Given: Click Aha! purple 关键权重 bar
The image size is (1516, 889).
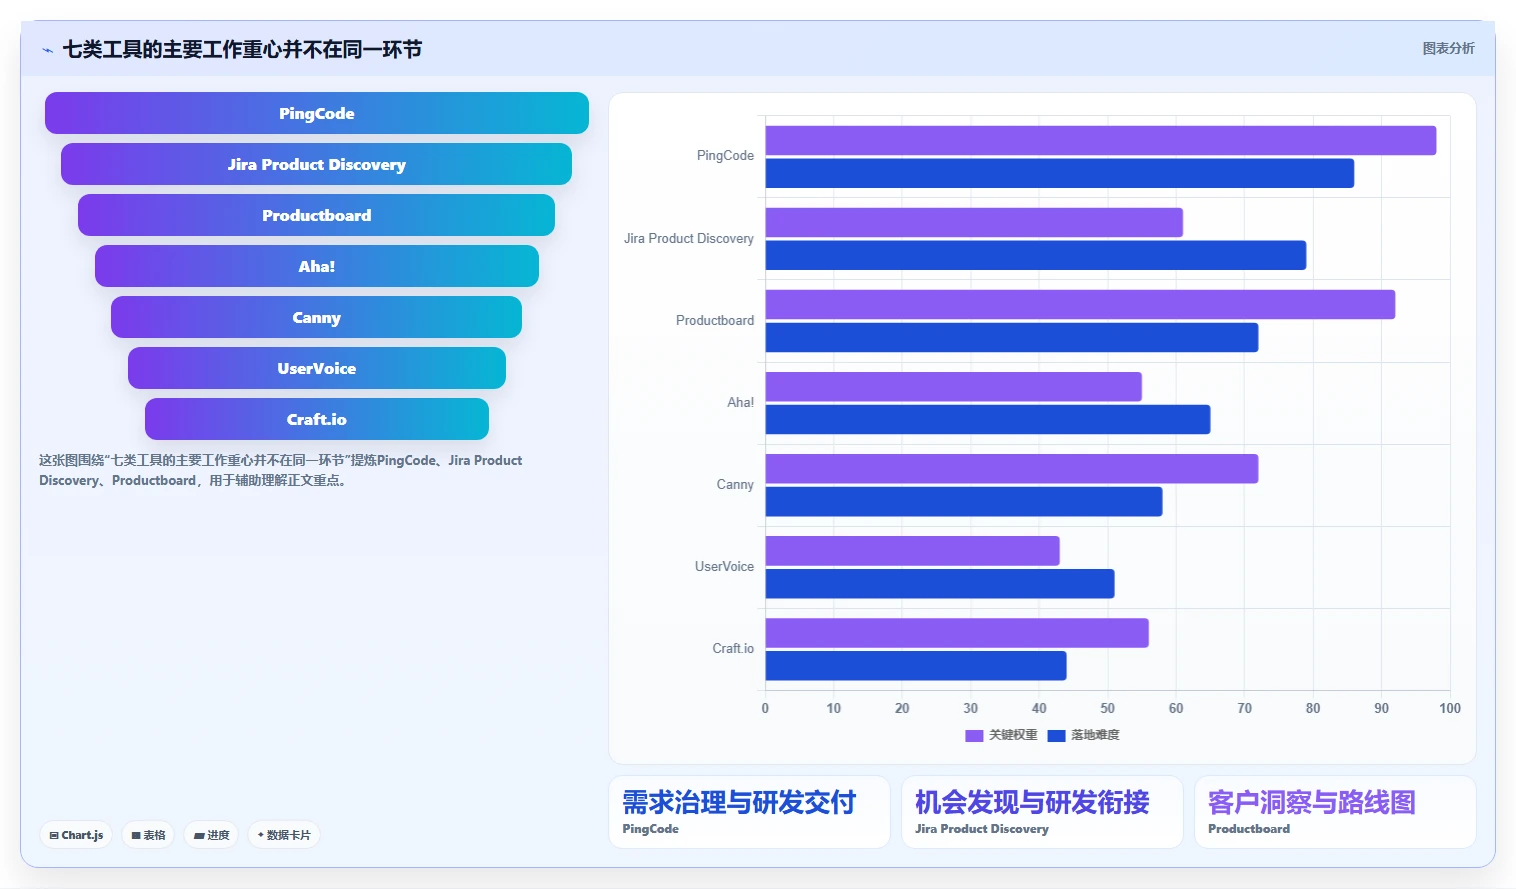Looking at the screenshot, I should (954, 387).
